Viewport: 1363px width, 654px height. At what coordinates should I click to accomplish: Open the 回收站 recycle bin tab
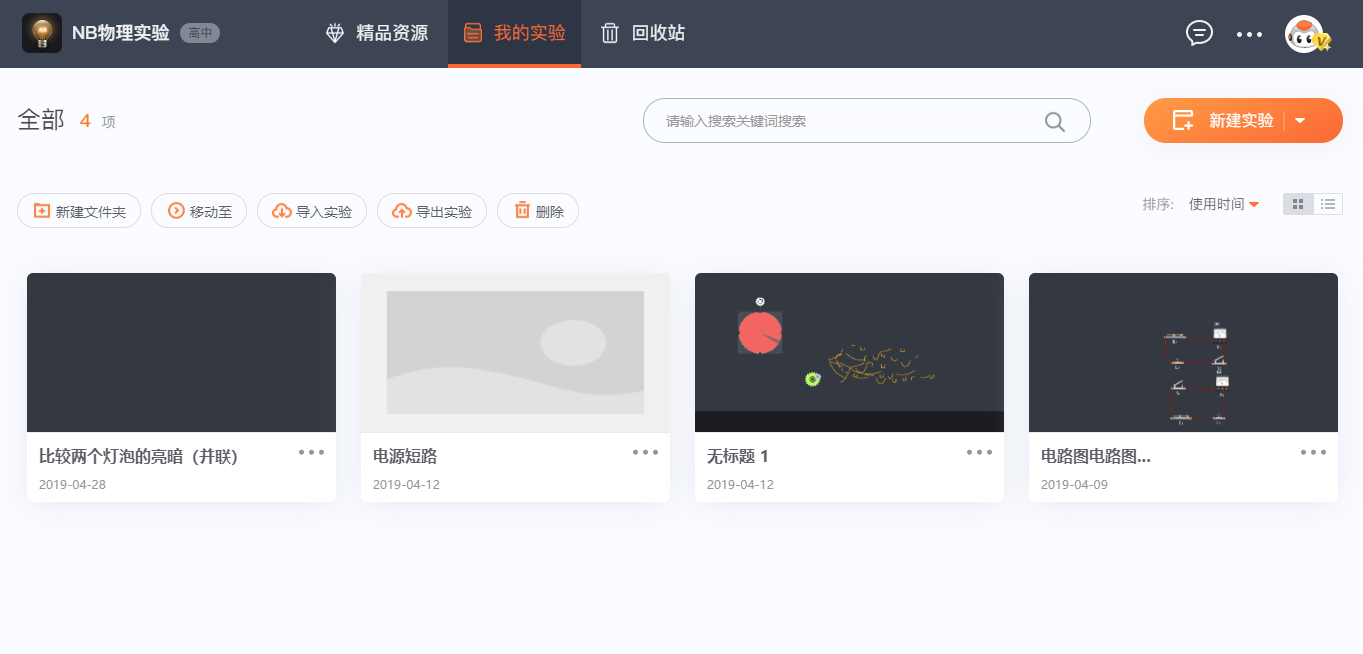click(643, 33)
